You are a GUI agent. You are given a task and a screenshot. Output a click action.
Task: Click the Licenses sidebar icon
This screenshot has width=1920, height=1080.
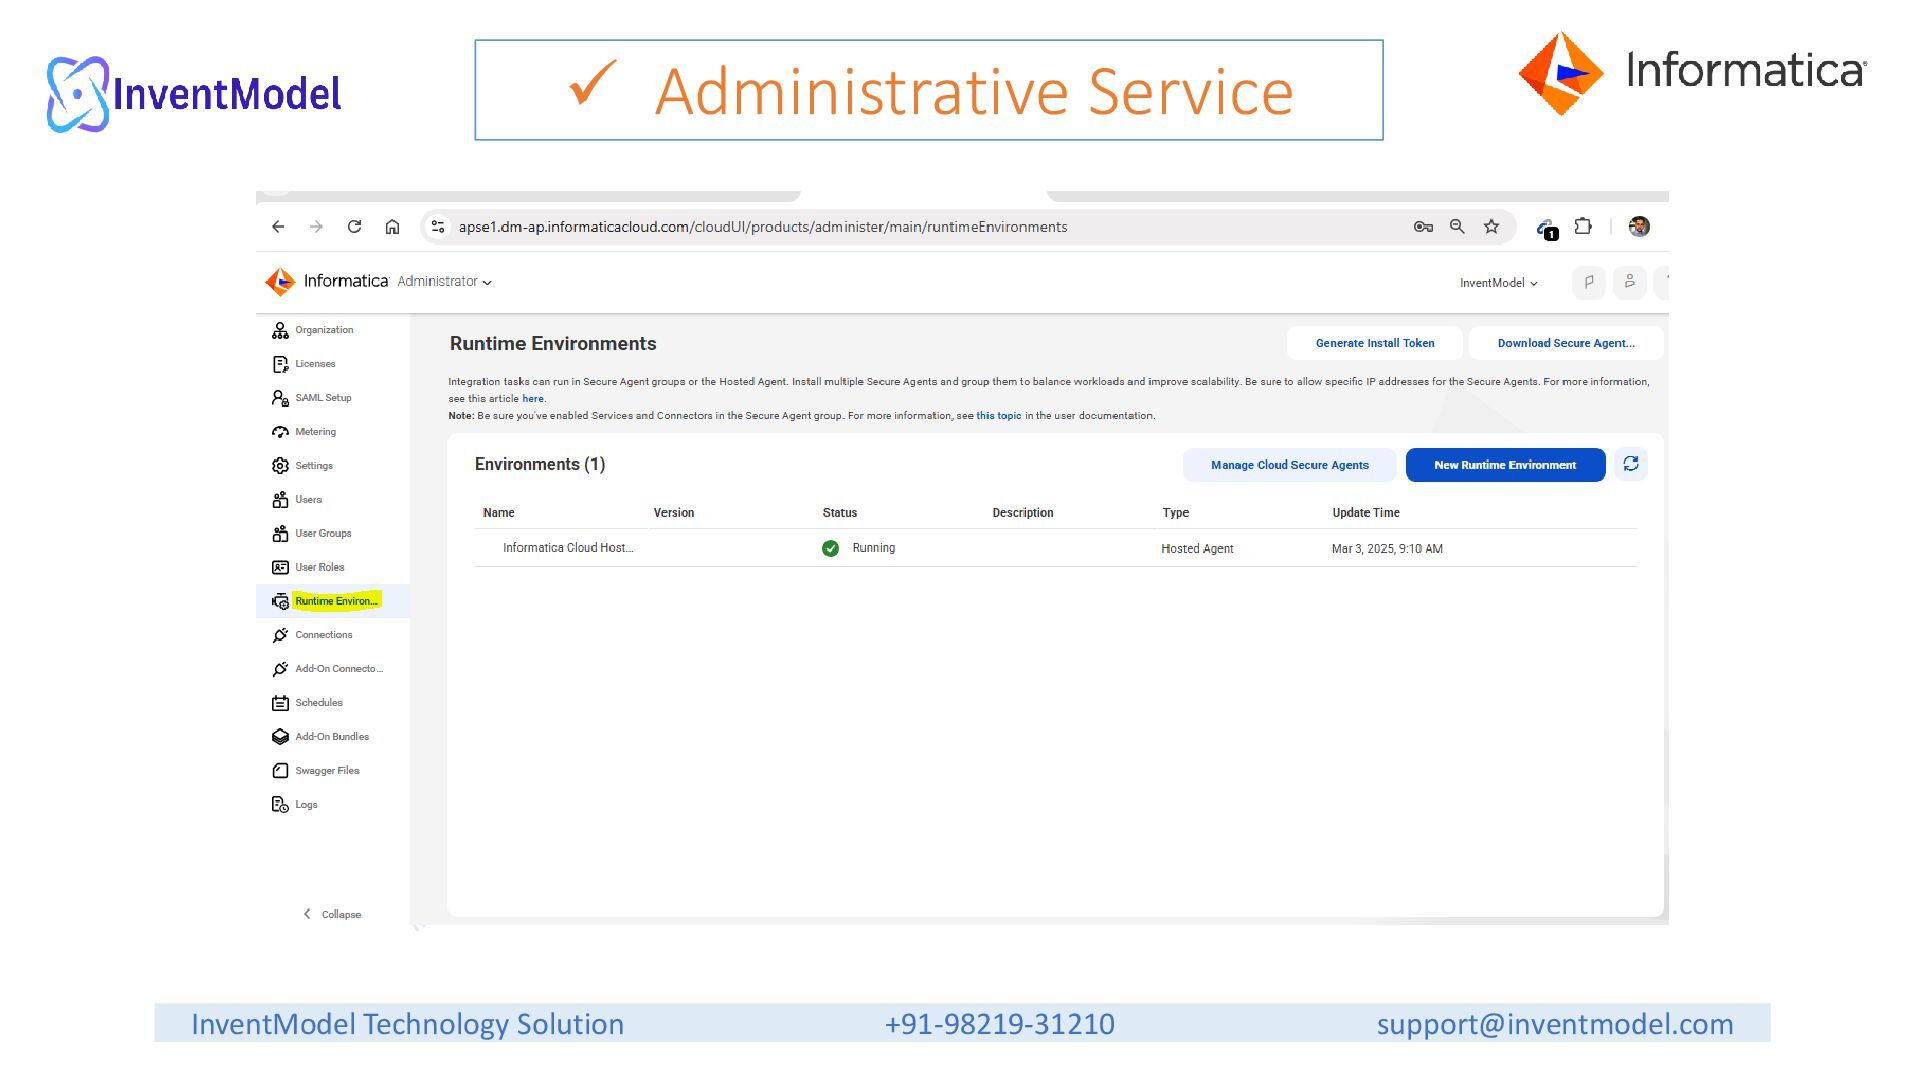click(280, 364)
